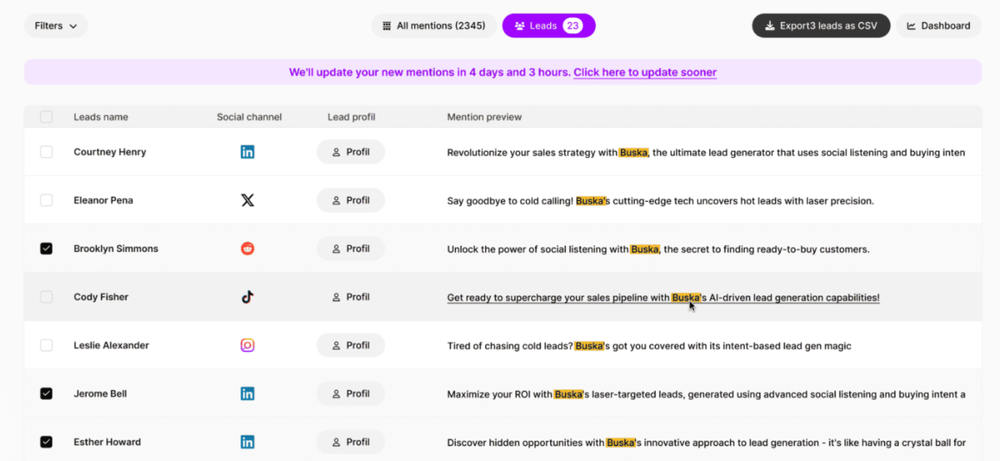Click the All mentions grid icon
This screenshot has width=1000, height=461.
386,26
